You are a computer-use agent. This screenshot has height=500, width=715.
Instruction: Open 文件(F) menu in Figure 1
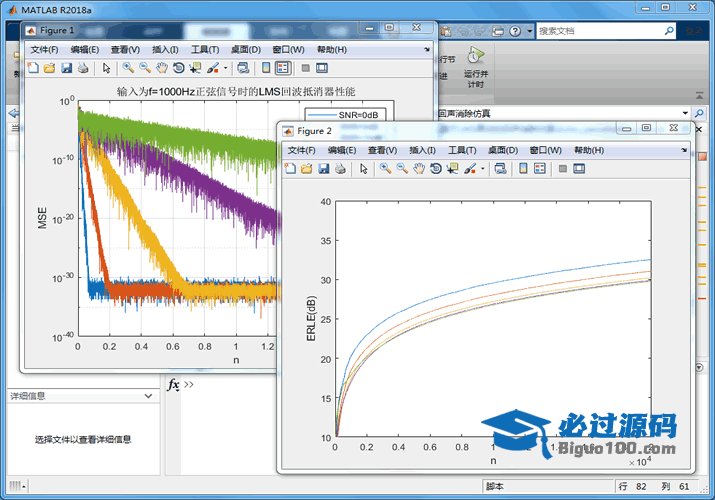44,50
